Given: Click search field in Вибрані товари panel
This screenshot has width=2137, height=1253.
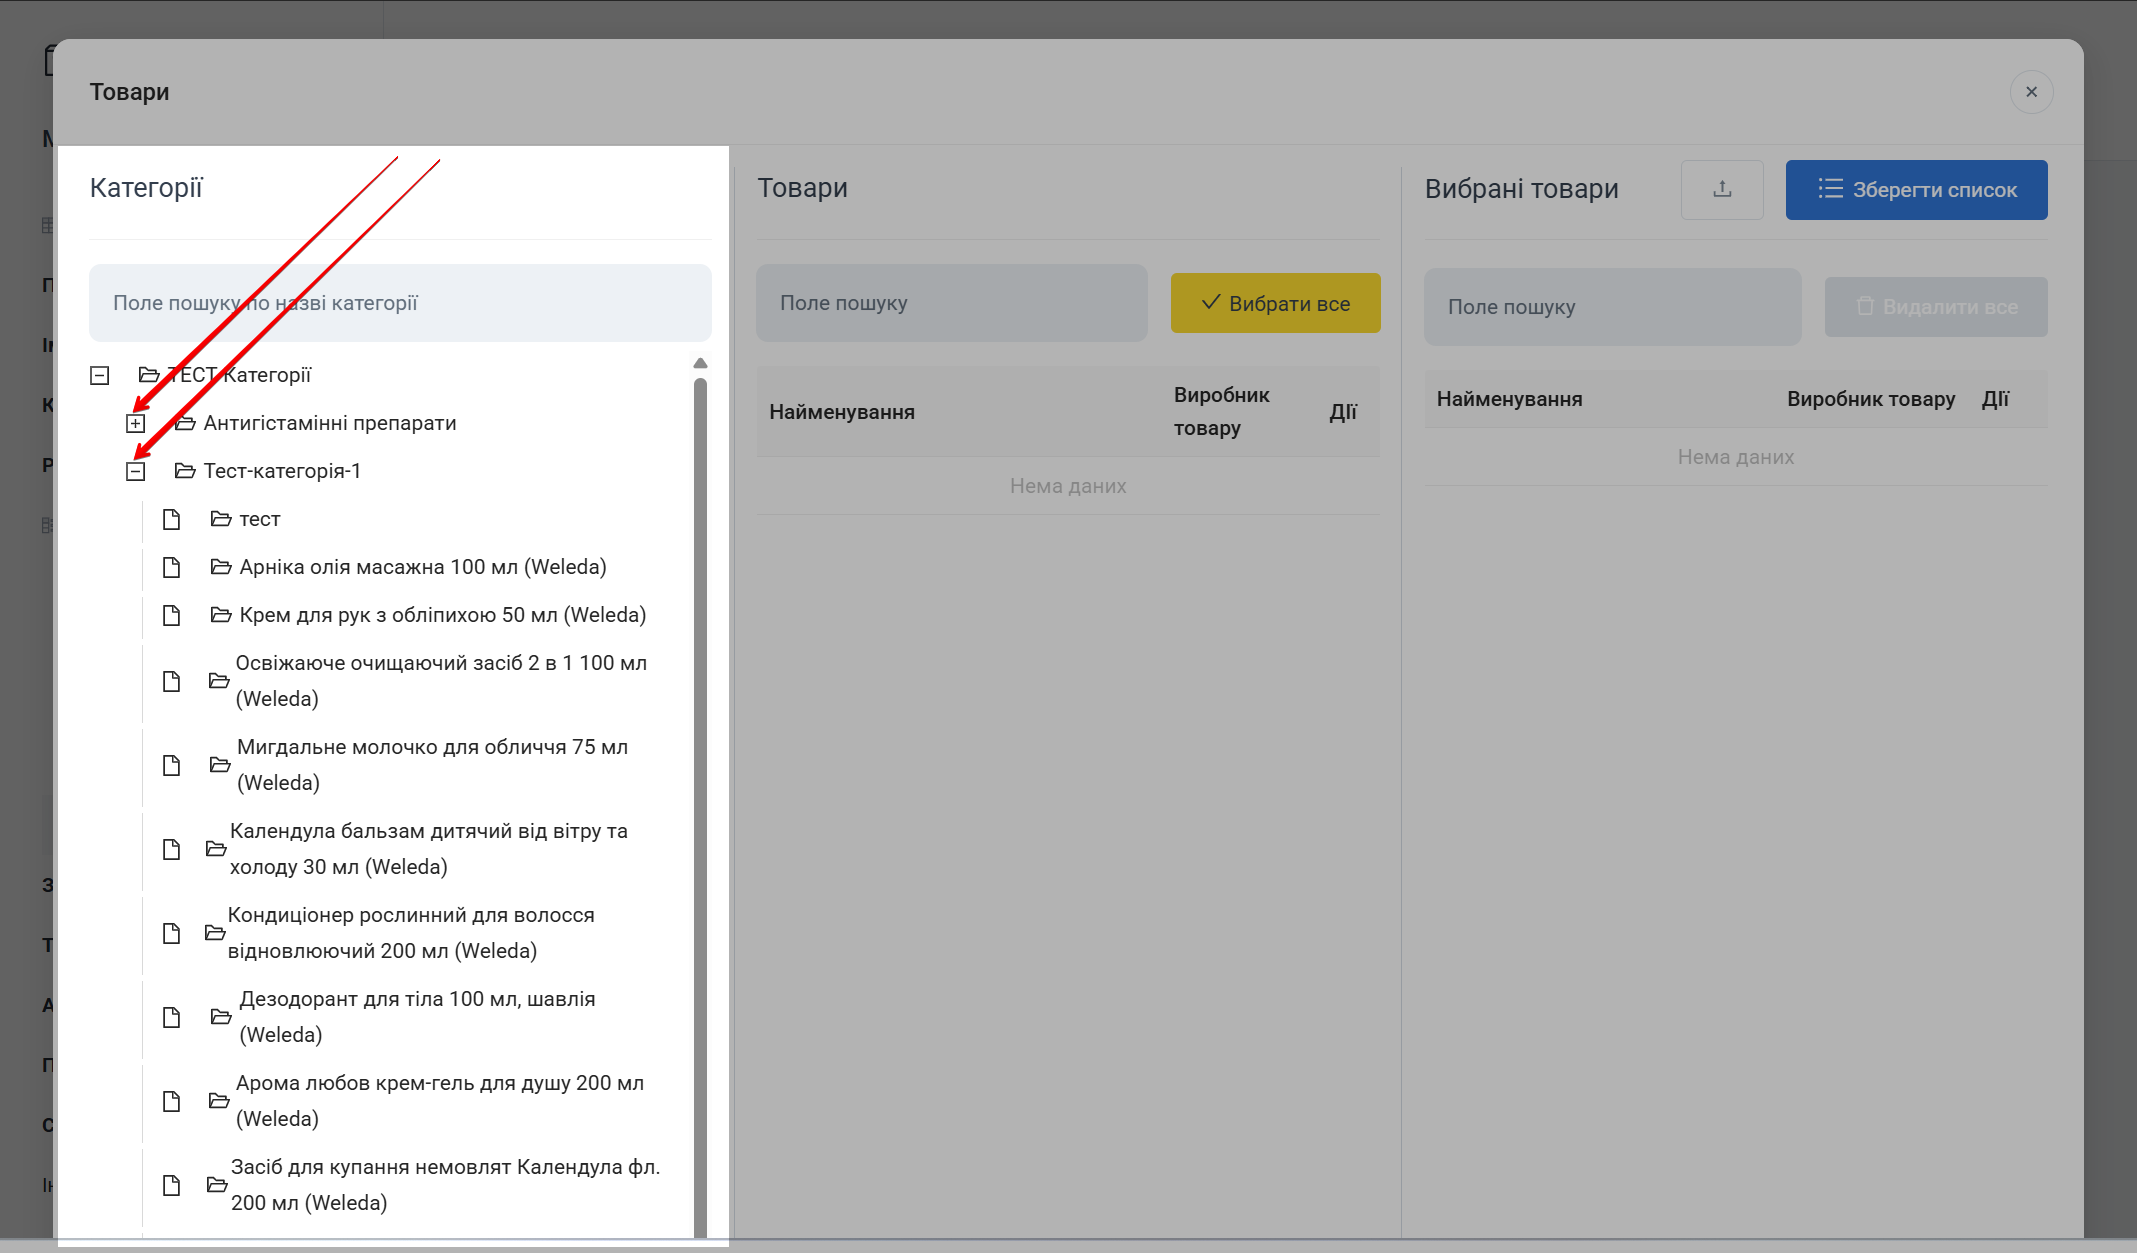Looking at the screenshot, I should [1612, 307].
